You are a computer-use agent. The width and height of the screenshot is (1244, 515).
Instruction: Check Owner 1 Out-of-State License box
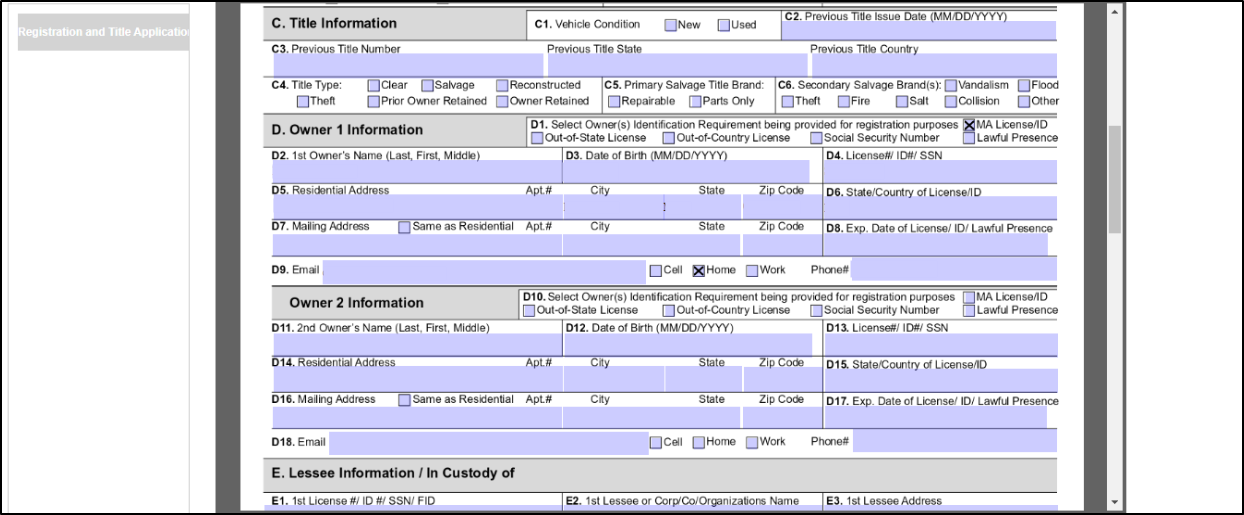537,138
